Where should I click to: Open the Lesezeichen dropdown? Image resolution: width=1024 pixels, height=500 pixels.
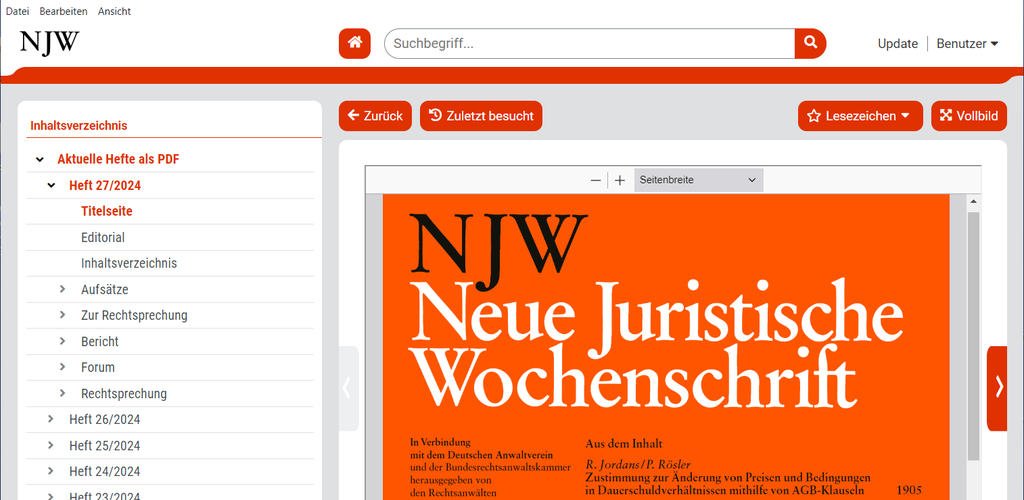point(860,116)
